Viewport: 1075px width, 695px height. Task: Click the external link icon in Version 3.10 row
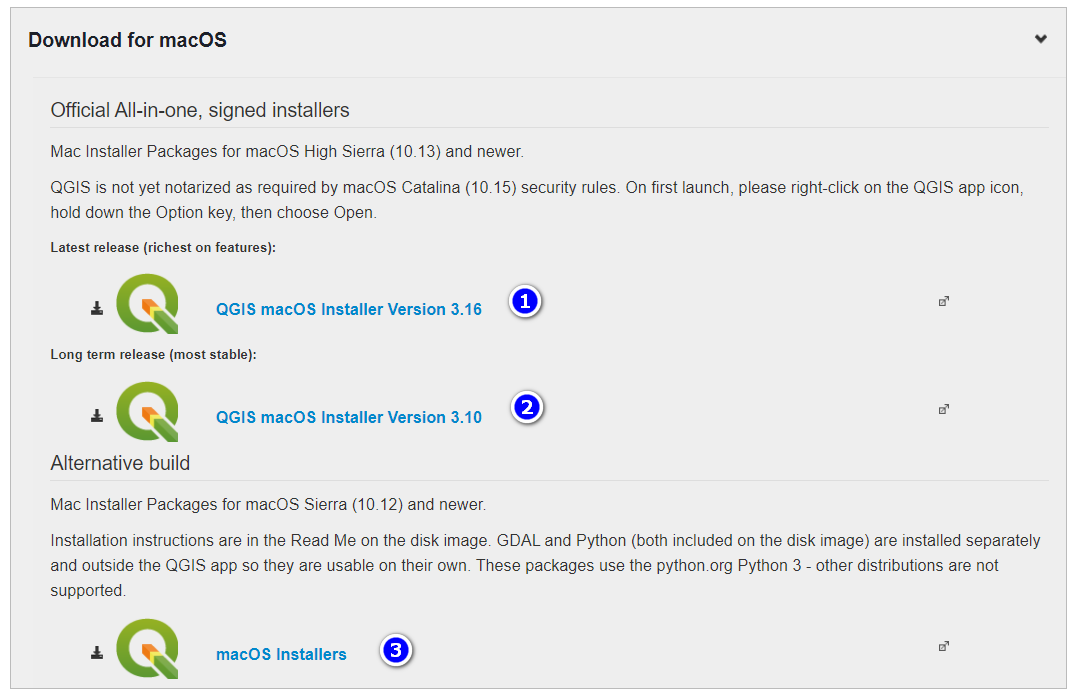(x=943, y=409)
